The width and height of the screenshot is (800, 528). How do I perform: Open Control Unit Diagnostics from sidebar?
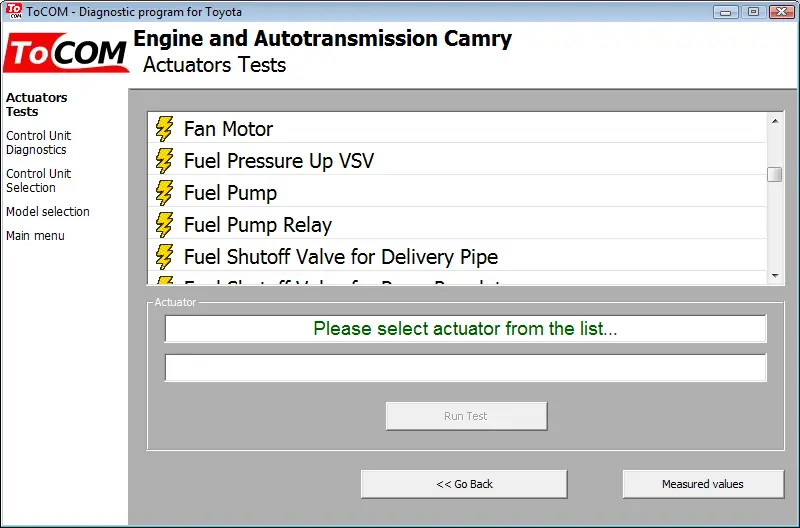pyautogui.click(x=39, y=143)
